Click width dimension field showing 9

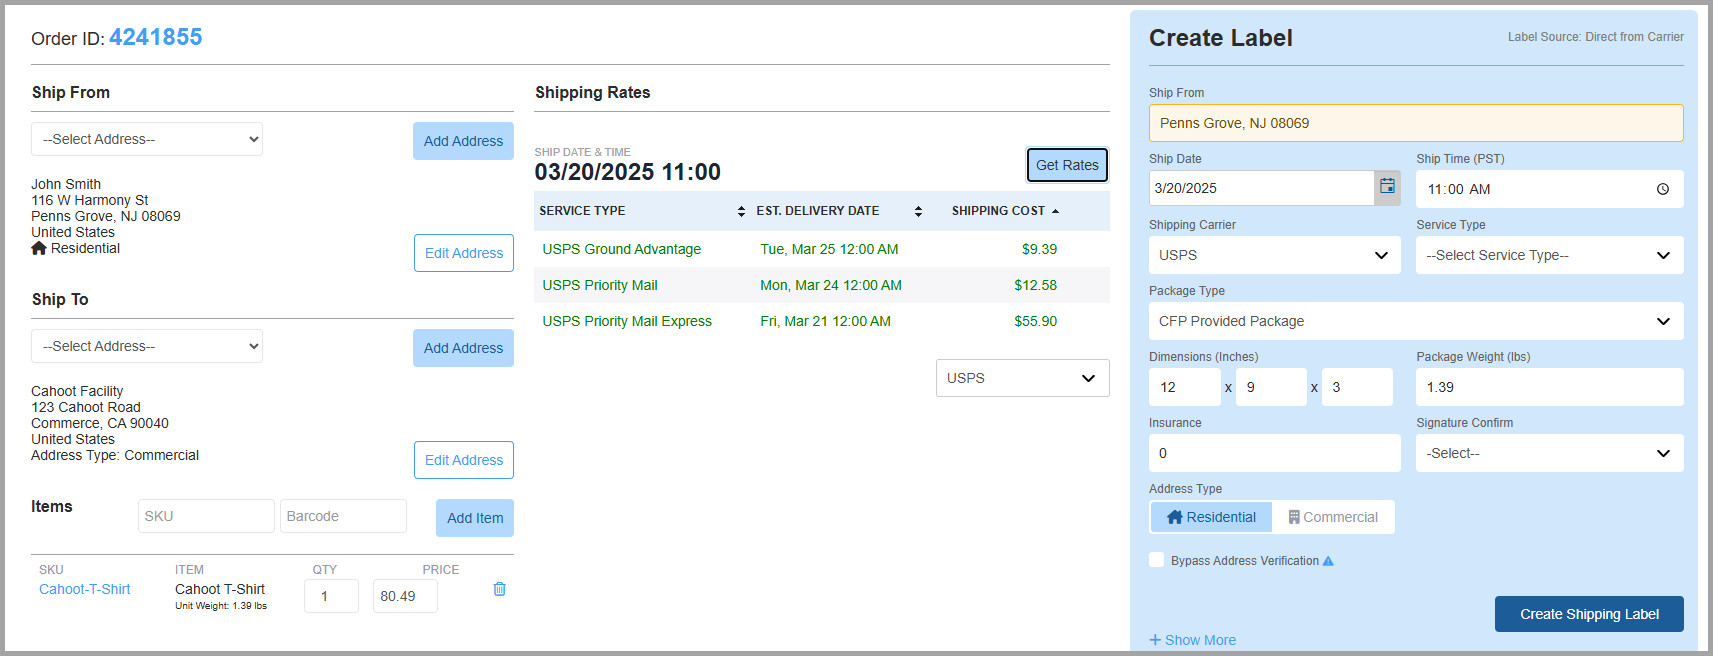pyautogui.click(x=1271, y=387)
